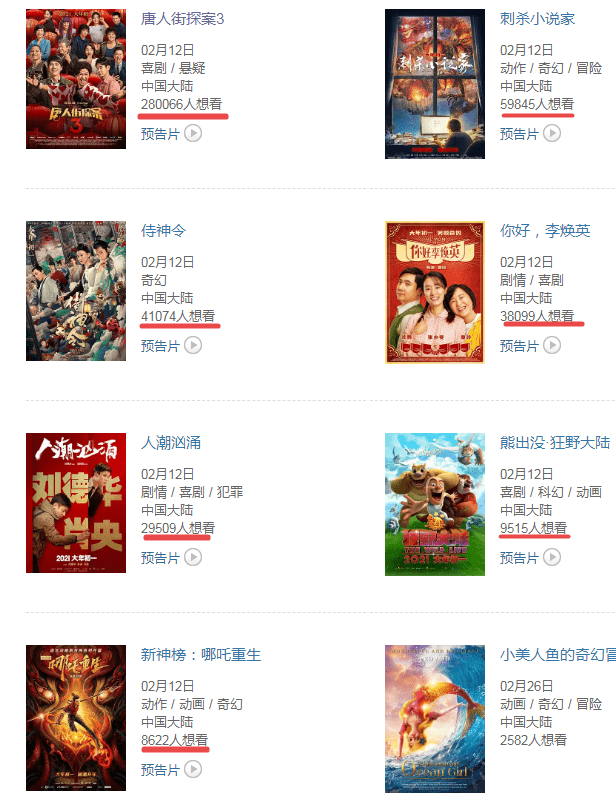Select the 熊出没 bear cartoon poster
This screenshot has width=616, height=809.
pyautogui.click(x=435, y=505)
